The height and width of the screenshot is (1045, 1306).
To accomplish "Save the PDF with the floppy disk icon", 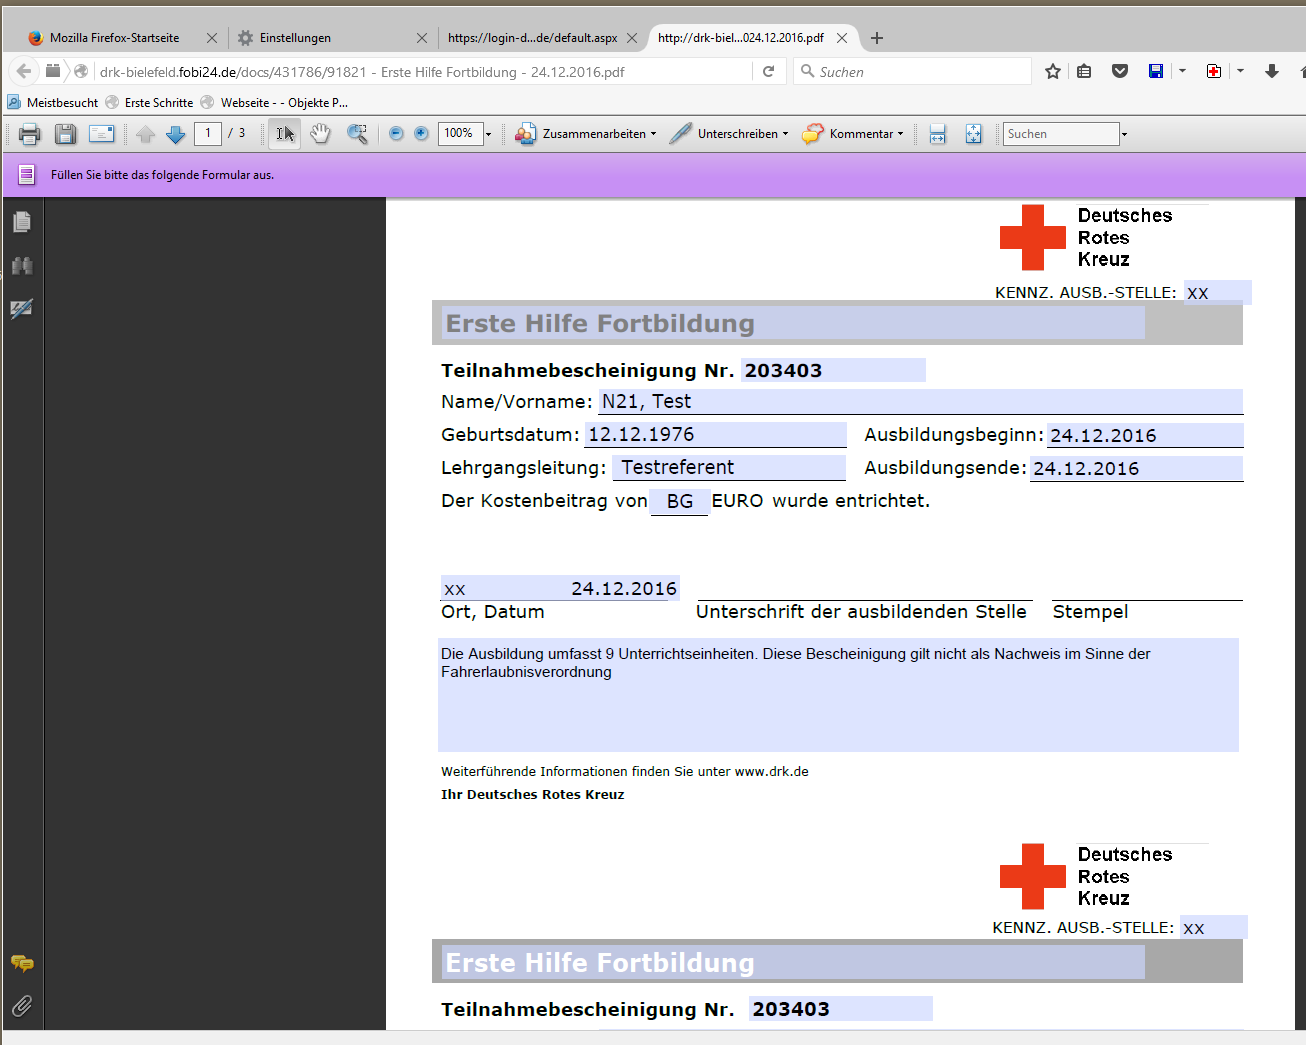I will [65, 134].
